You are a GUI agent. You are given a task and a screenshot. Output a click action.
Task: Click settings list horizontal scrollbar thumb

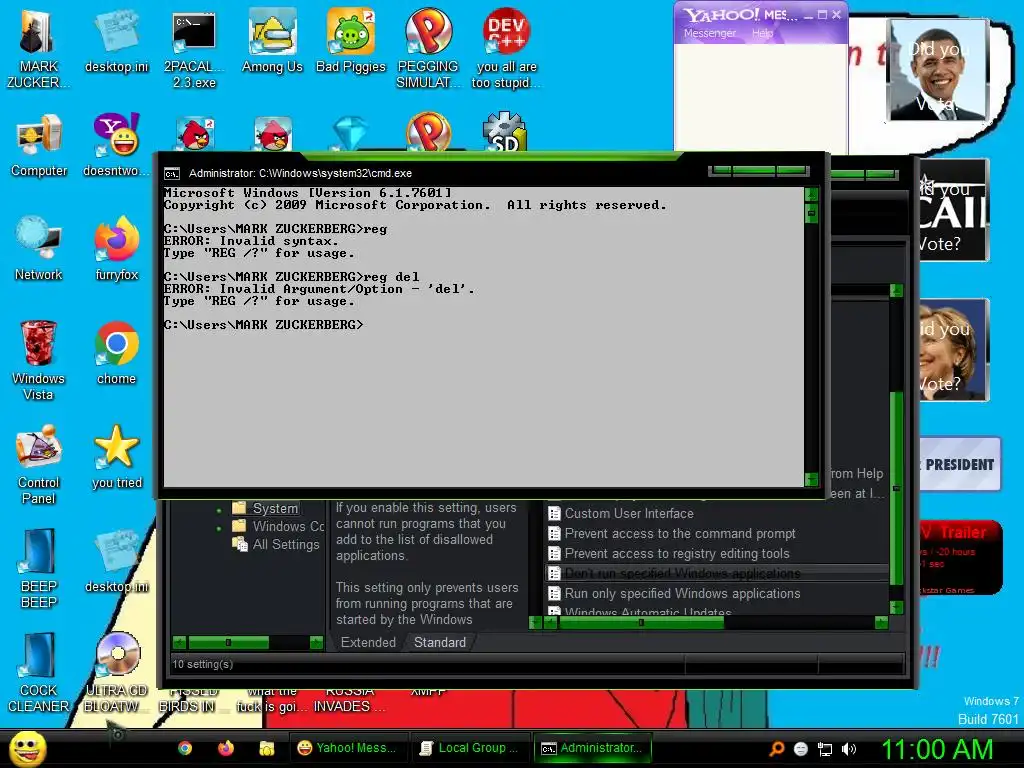click(641, 623)
